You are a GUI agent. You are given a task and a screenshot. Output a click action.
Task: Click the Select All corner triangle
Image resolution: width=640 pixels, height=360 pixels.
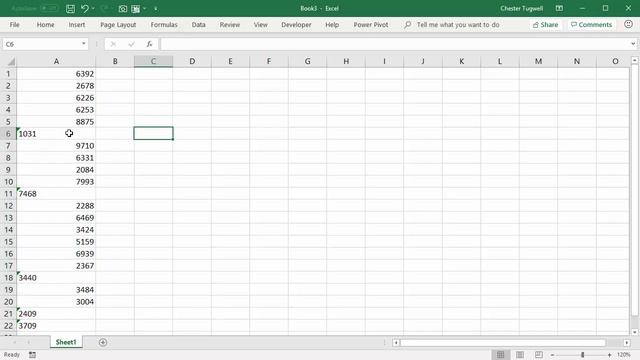tap(11, 62)
